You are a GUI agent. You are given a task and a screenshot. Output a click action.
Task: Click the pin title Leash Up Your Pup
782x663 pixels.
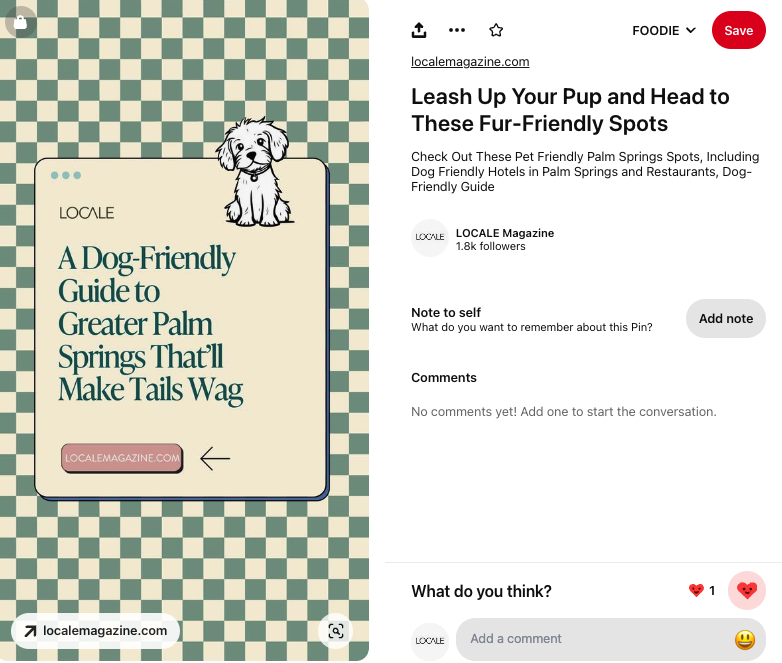click(x=570, y=110)
